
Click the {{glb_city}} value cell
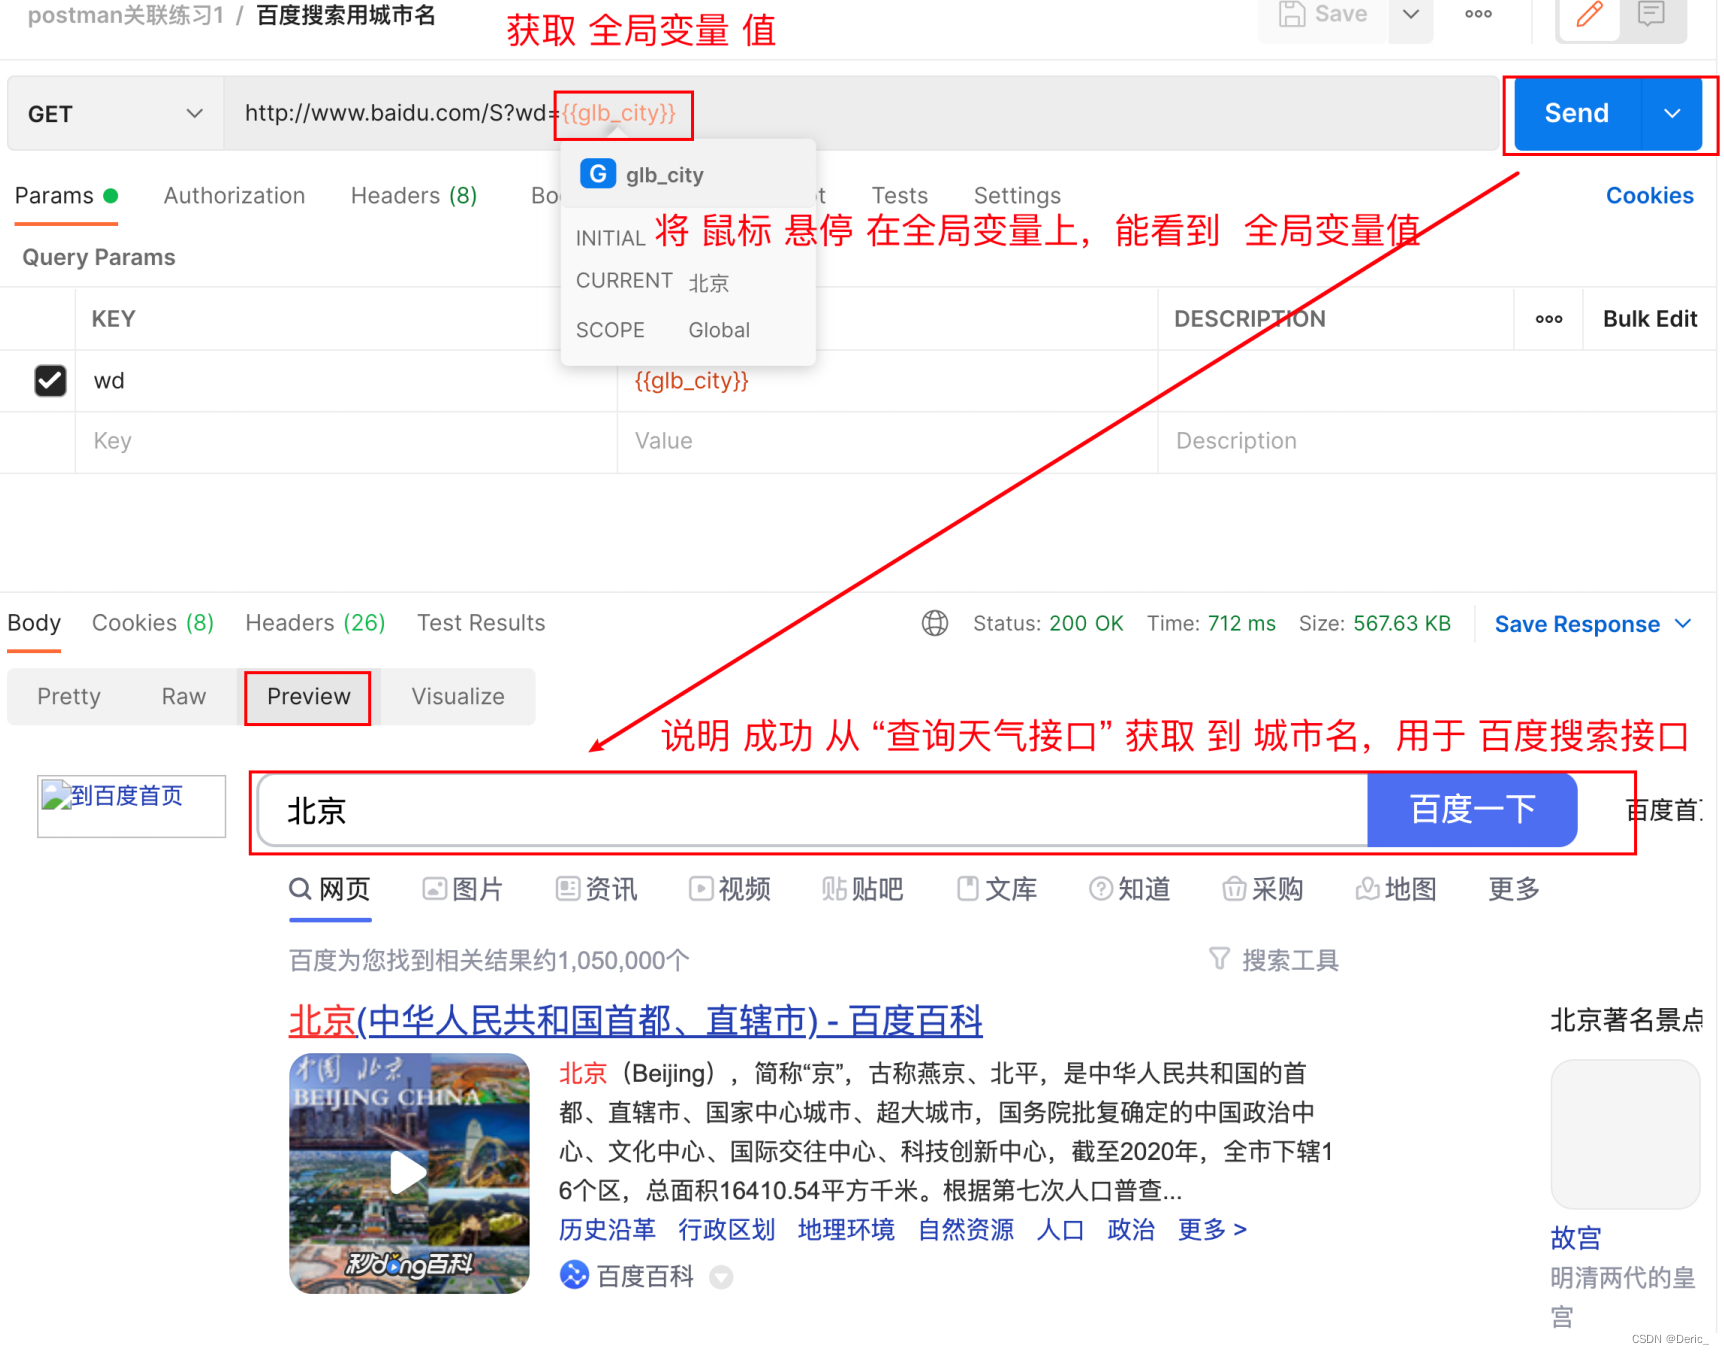click(x=888, y=381)
